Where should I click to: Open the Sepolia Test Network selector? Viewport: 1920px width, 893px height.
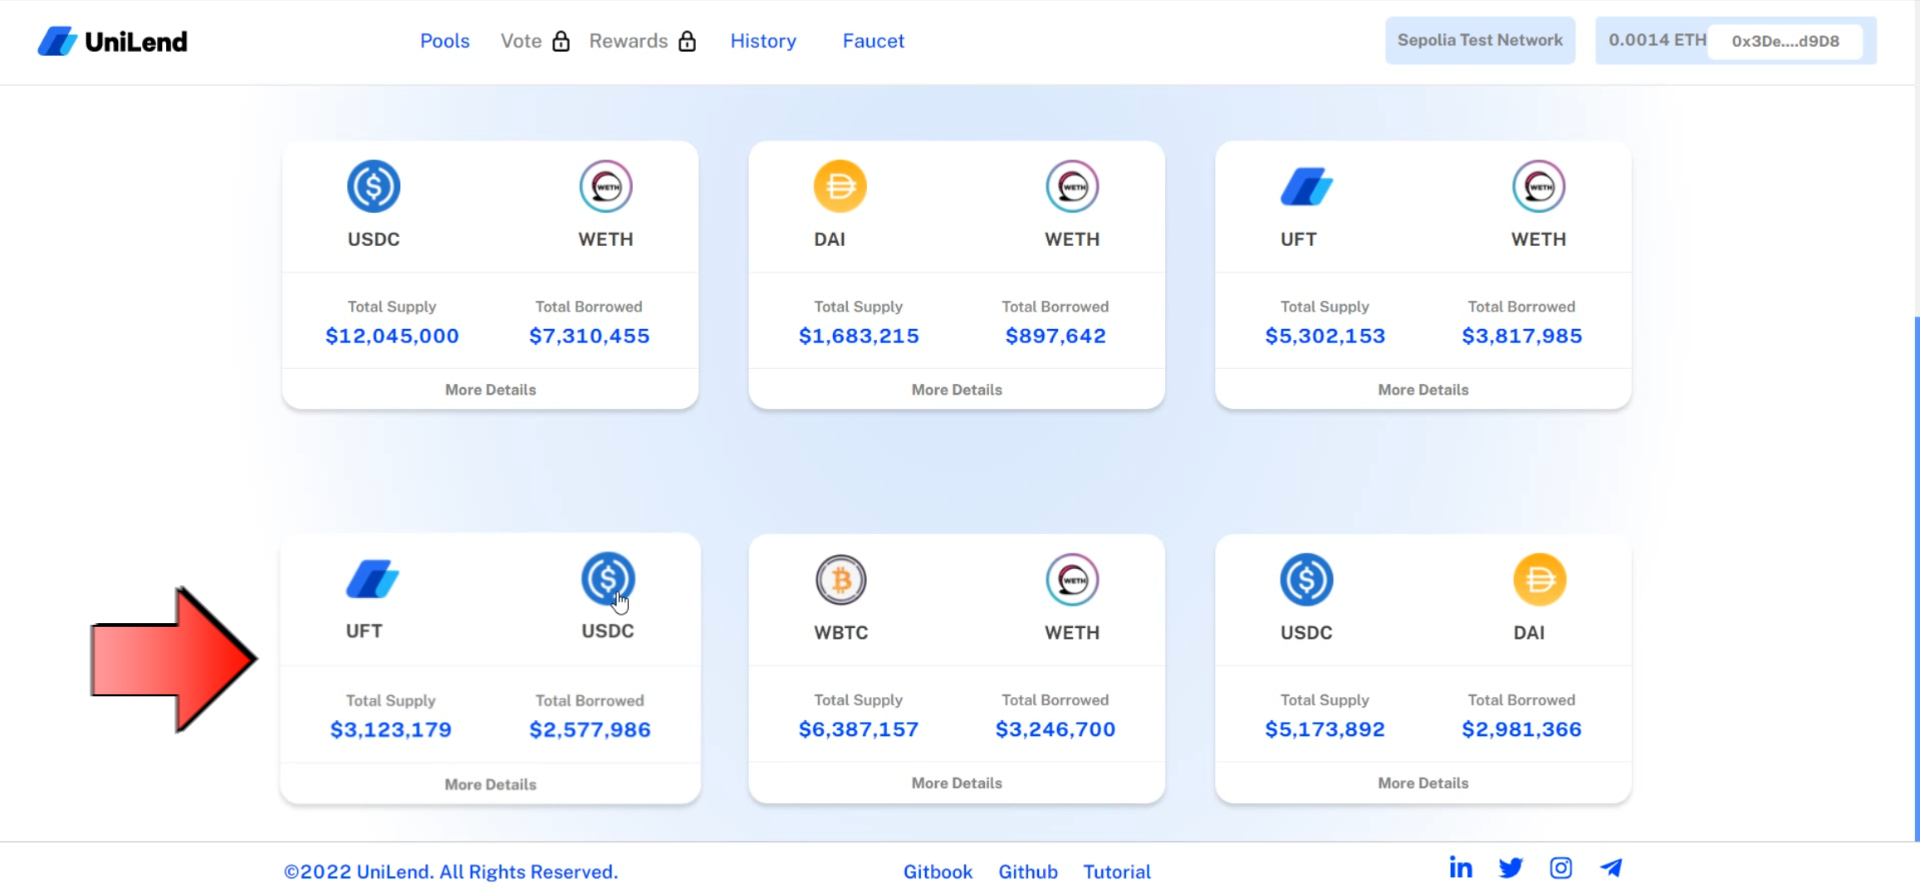pyautogui.click(x=1479, y=41)
